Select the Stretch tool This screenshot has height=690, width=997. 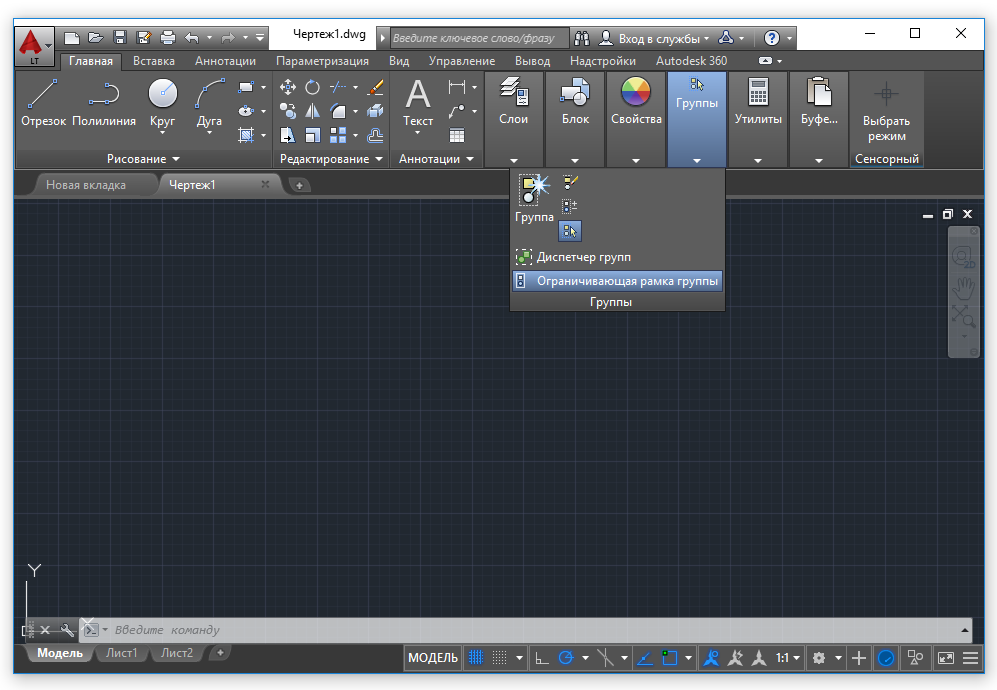point(287,135)
